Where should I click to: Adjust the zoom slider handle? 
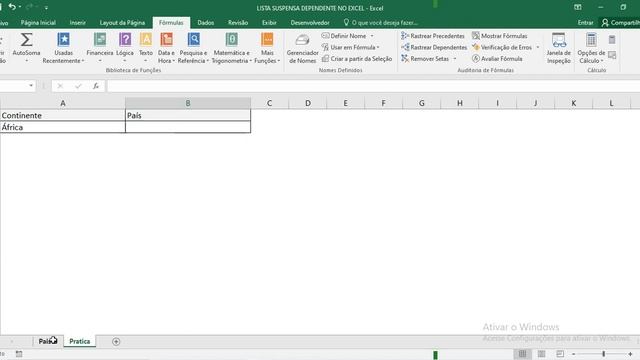603,354
